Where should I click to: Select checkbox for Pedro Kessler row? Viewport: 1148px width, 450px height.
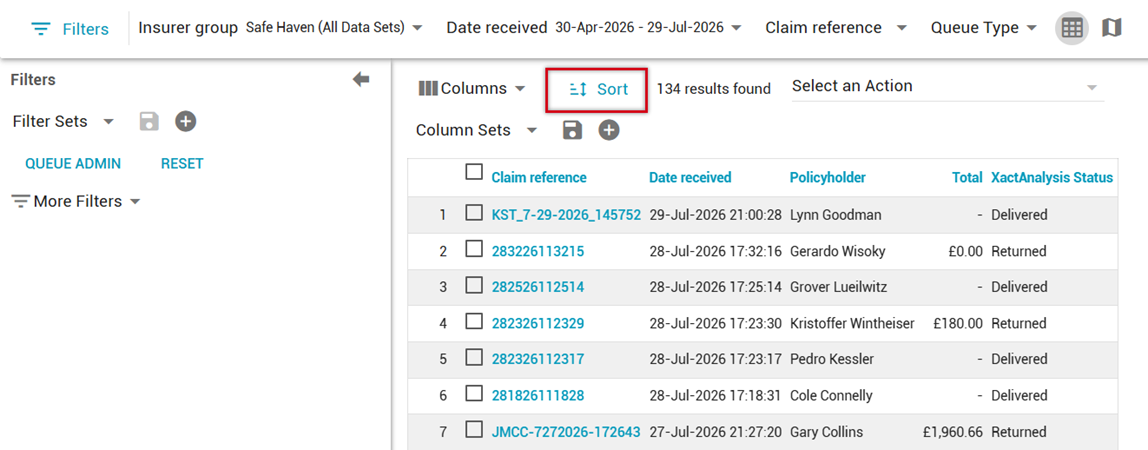pos(474,358)
